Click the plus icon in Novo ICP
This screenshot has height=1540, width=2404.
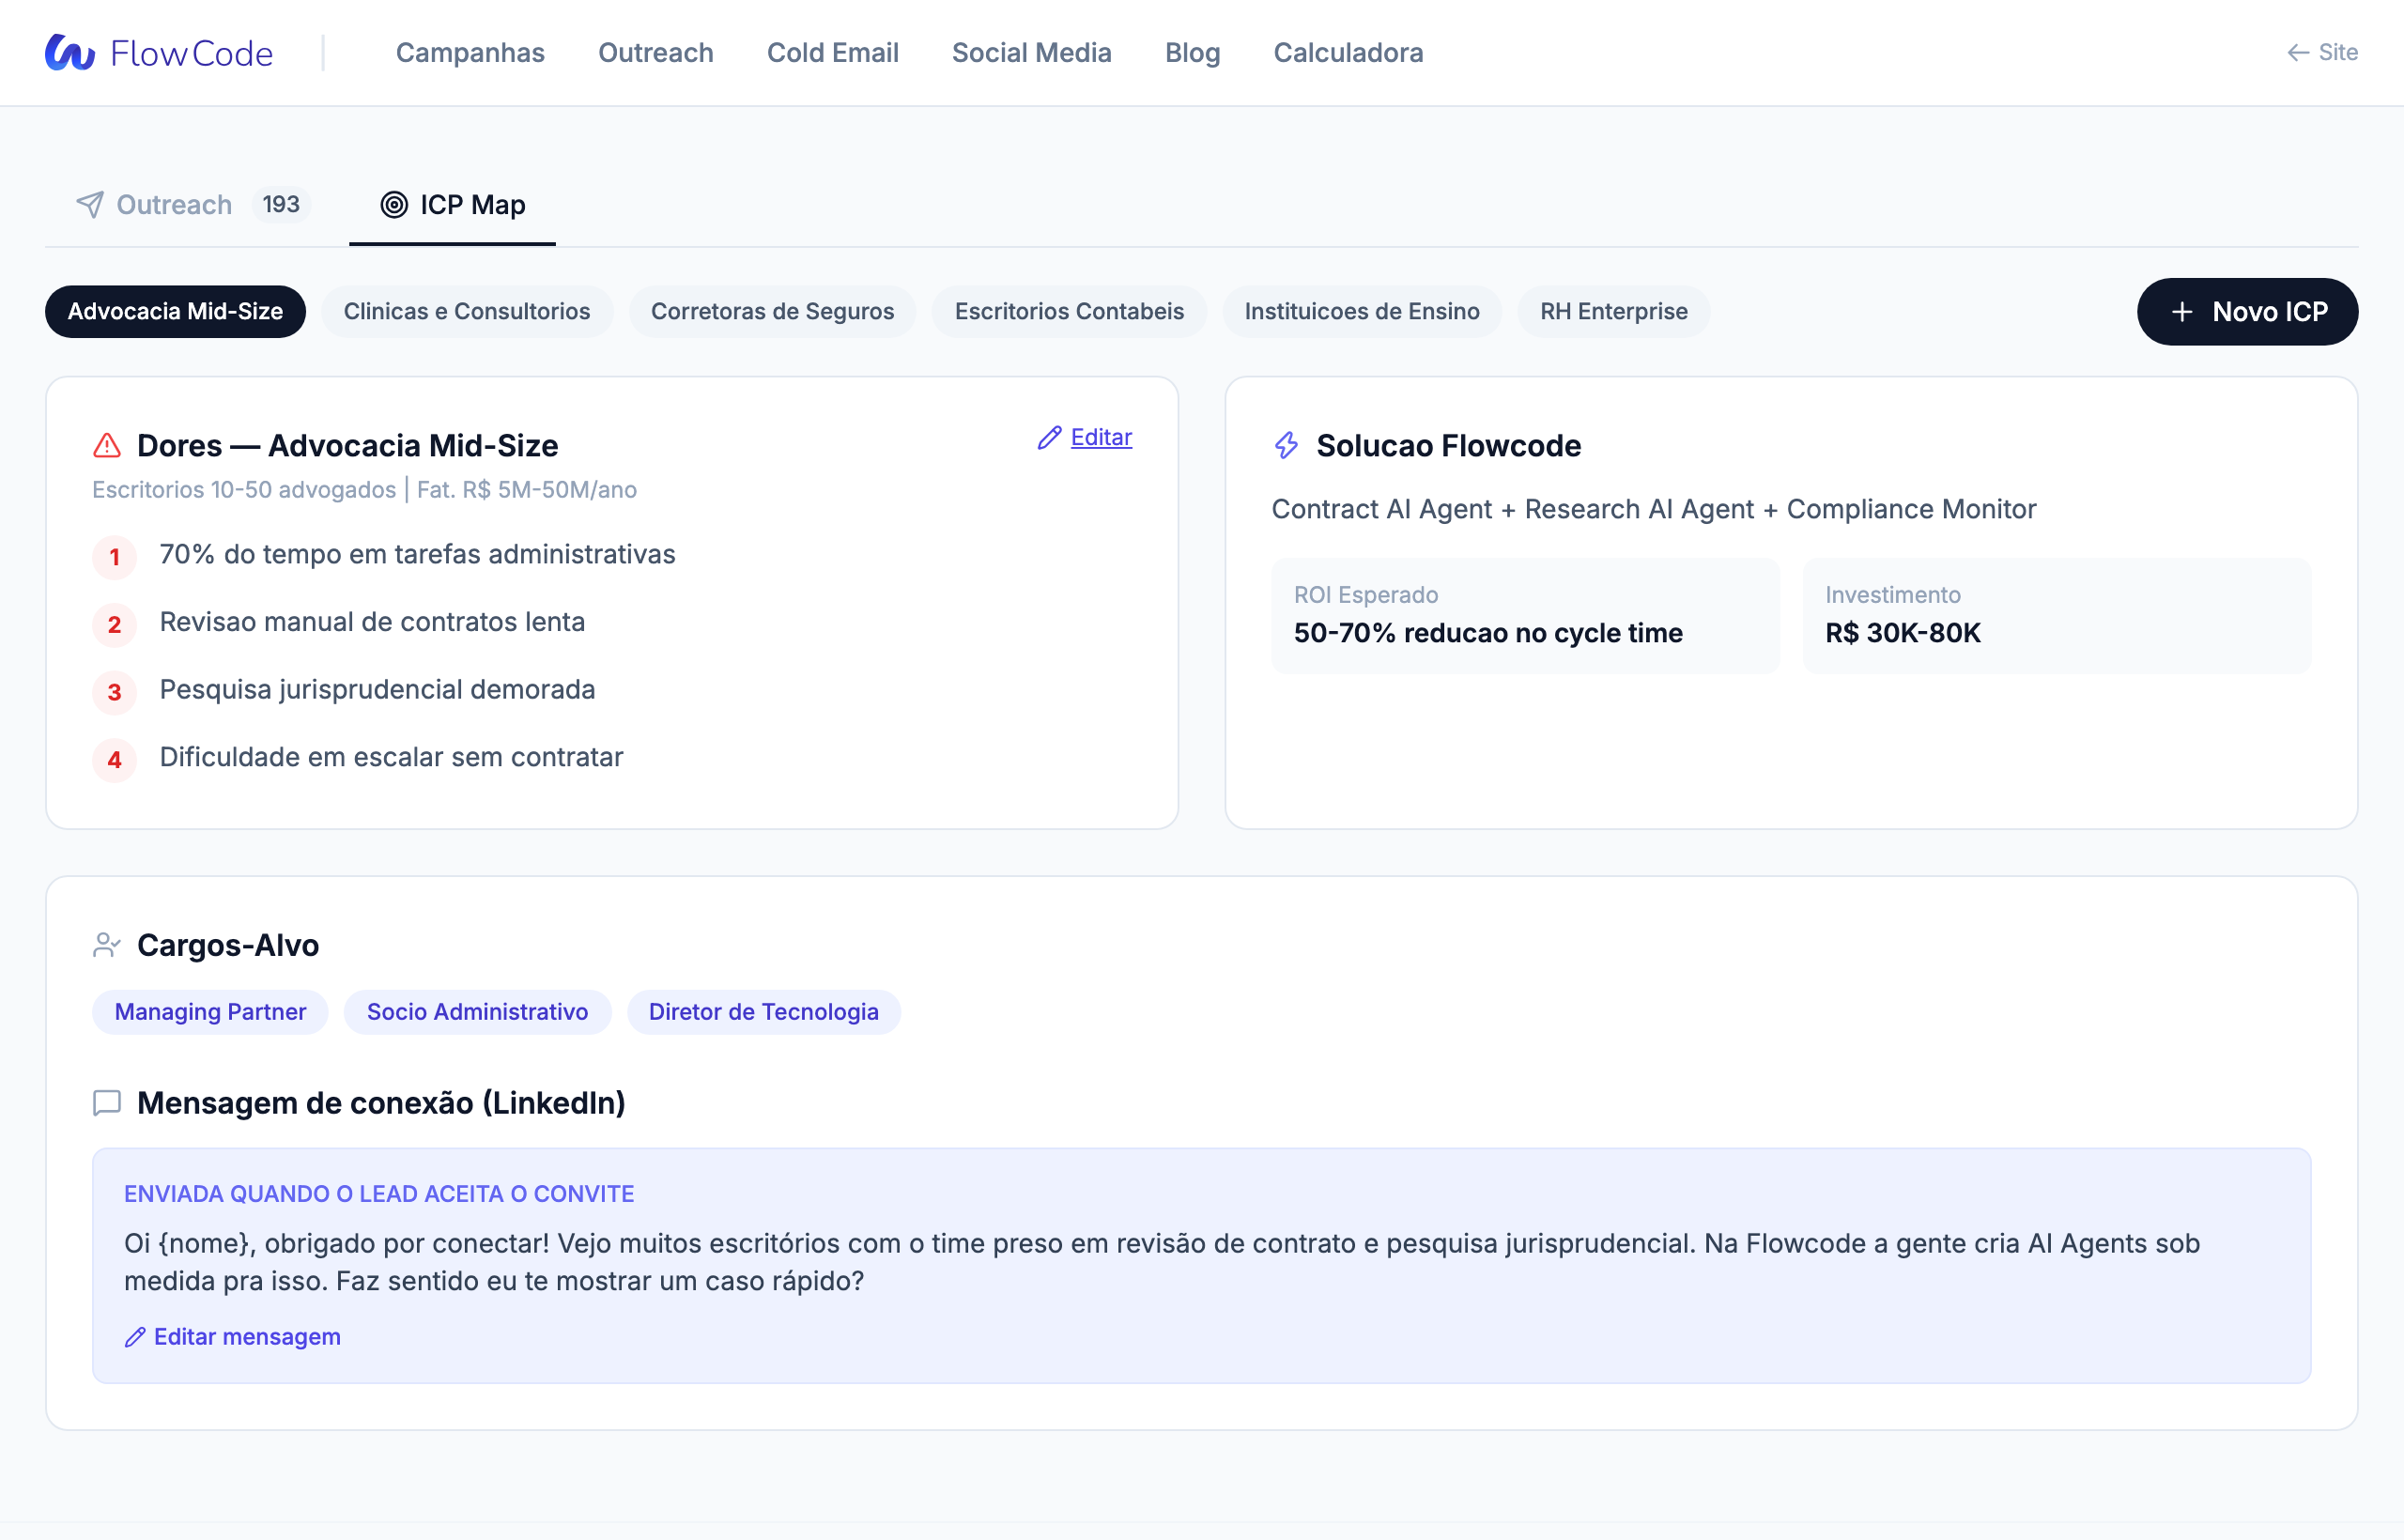(x=2182, y=312)
